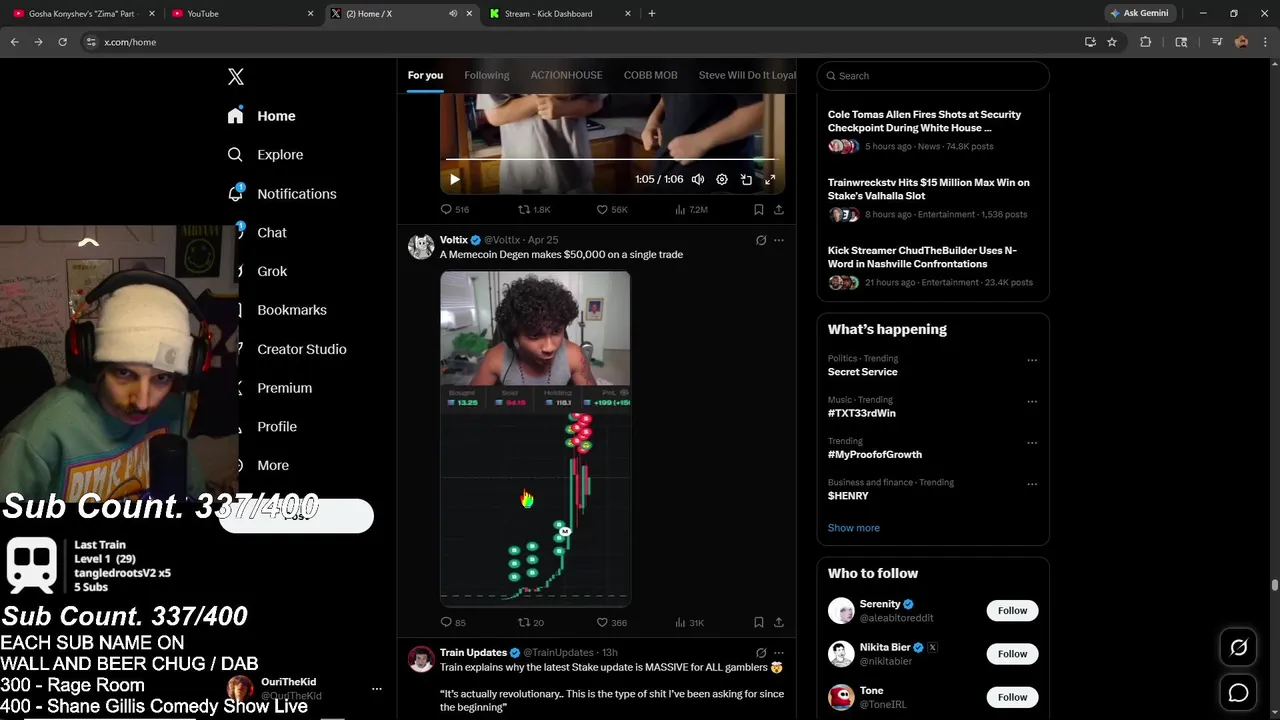1280x720 pixels.
Task: Open Grok explain on Voltix post
Action: 761,240
